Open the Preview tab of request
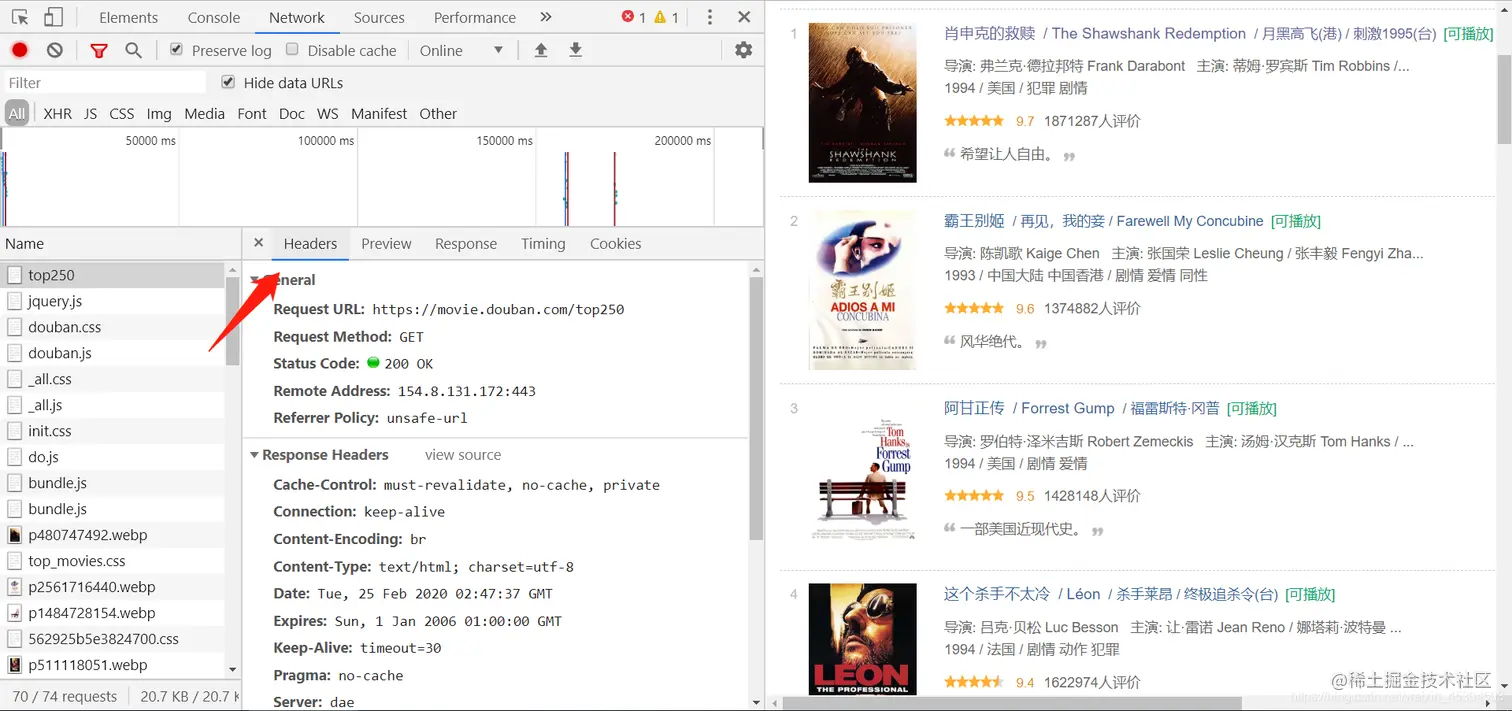Viewport: 1512px width, 711px height. point(386,243)
